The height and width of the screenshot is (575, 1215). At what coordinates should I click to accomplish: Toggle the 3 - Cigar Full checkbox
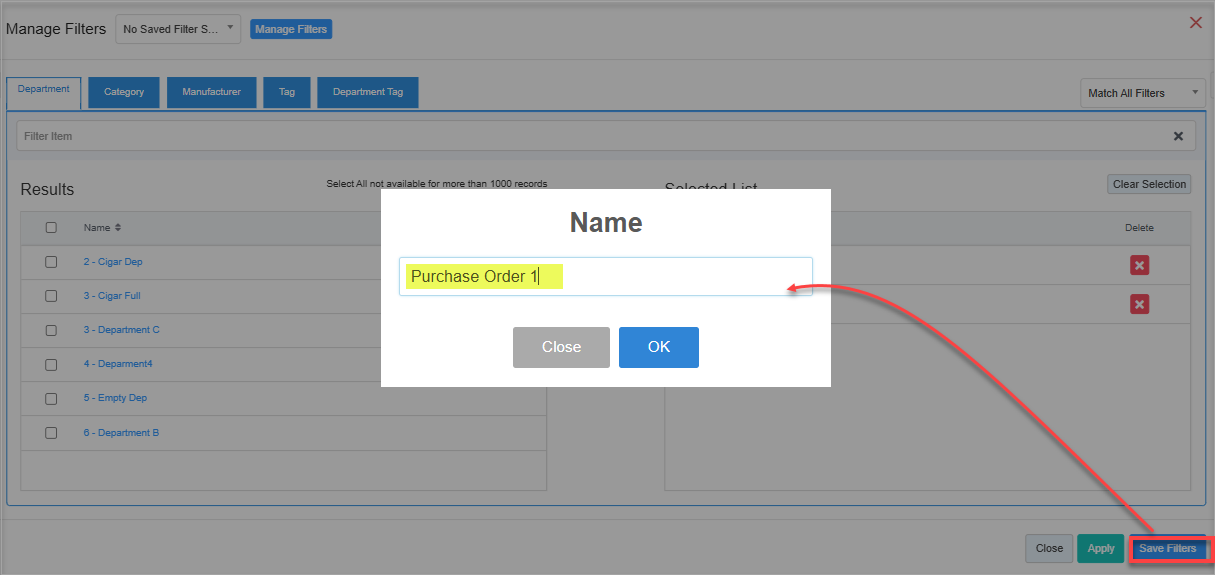(x=51, y=296)
